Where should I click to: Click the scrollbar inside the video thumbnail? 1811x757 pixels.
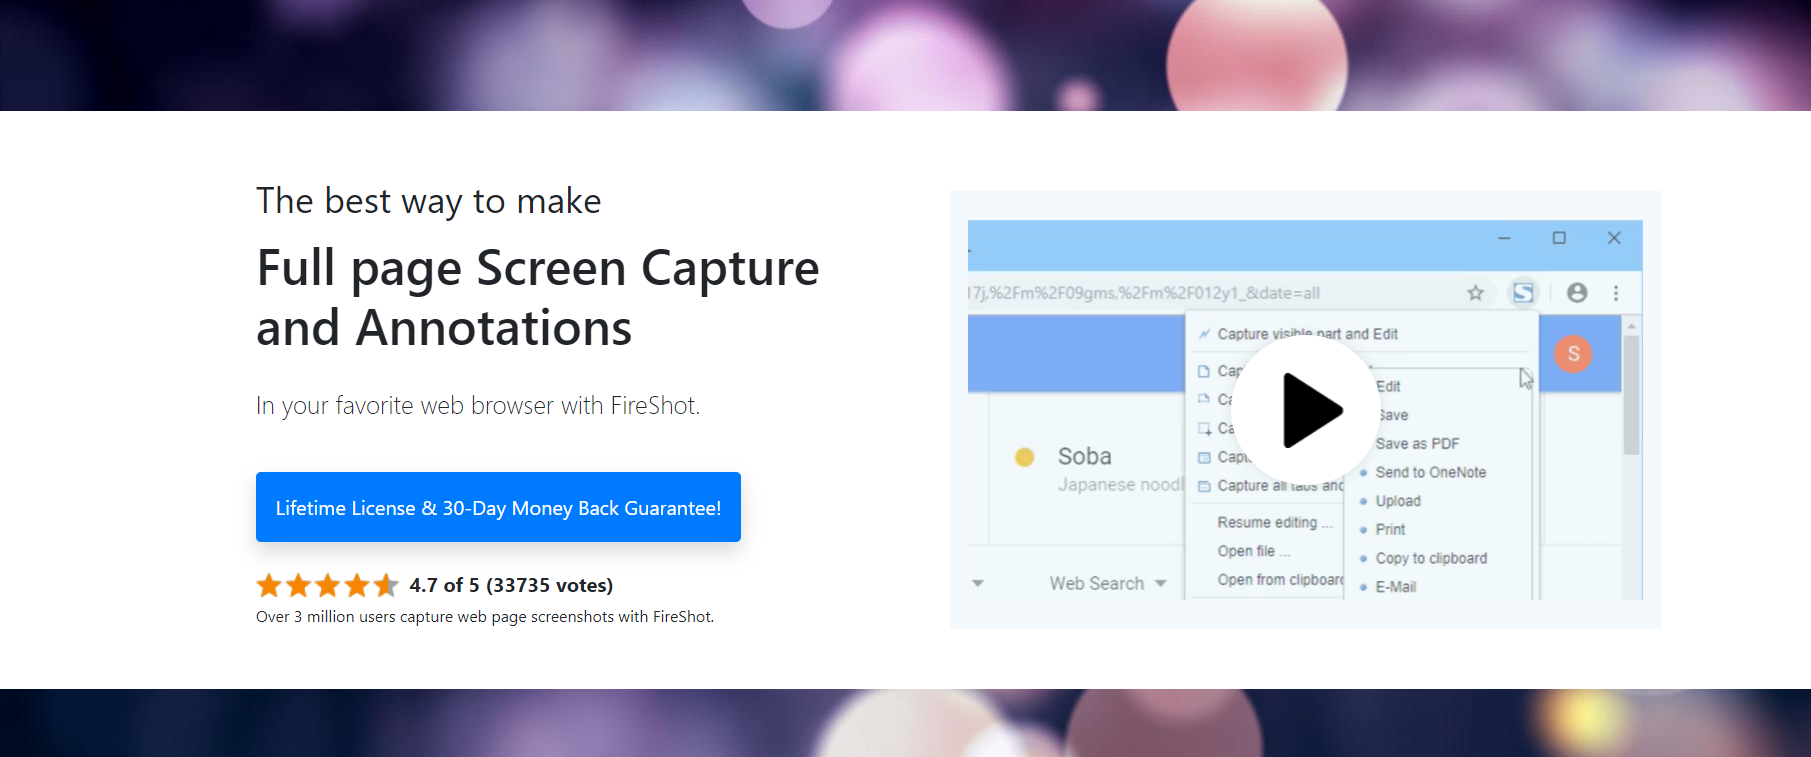1631,395
